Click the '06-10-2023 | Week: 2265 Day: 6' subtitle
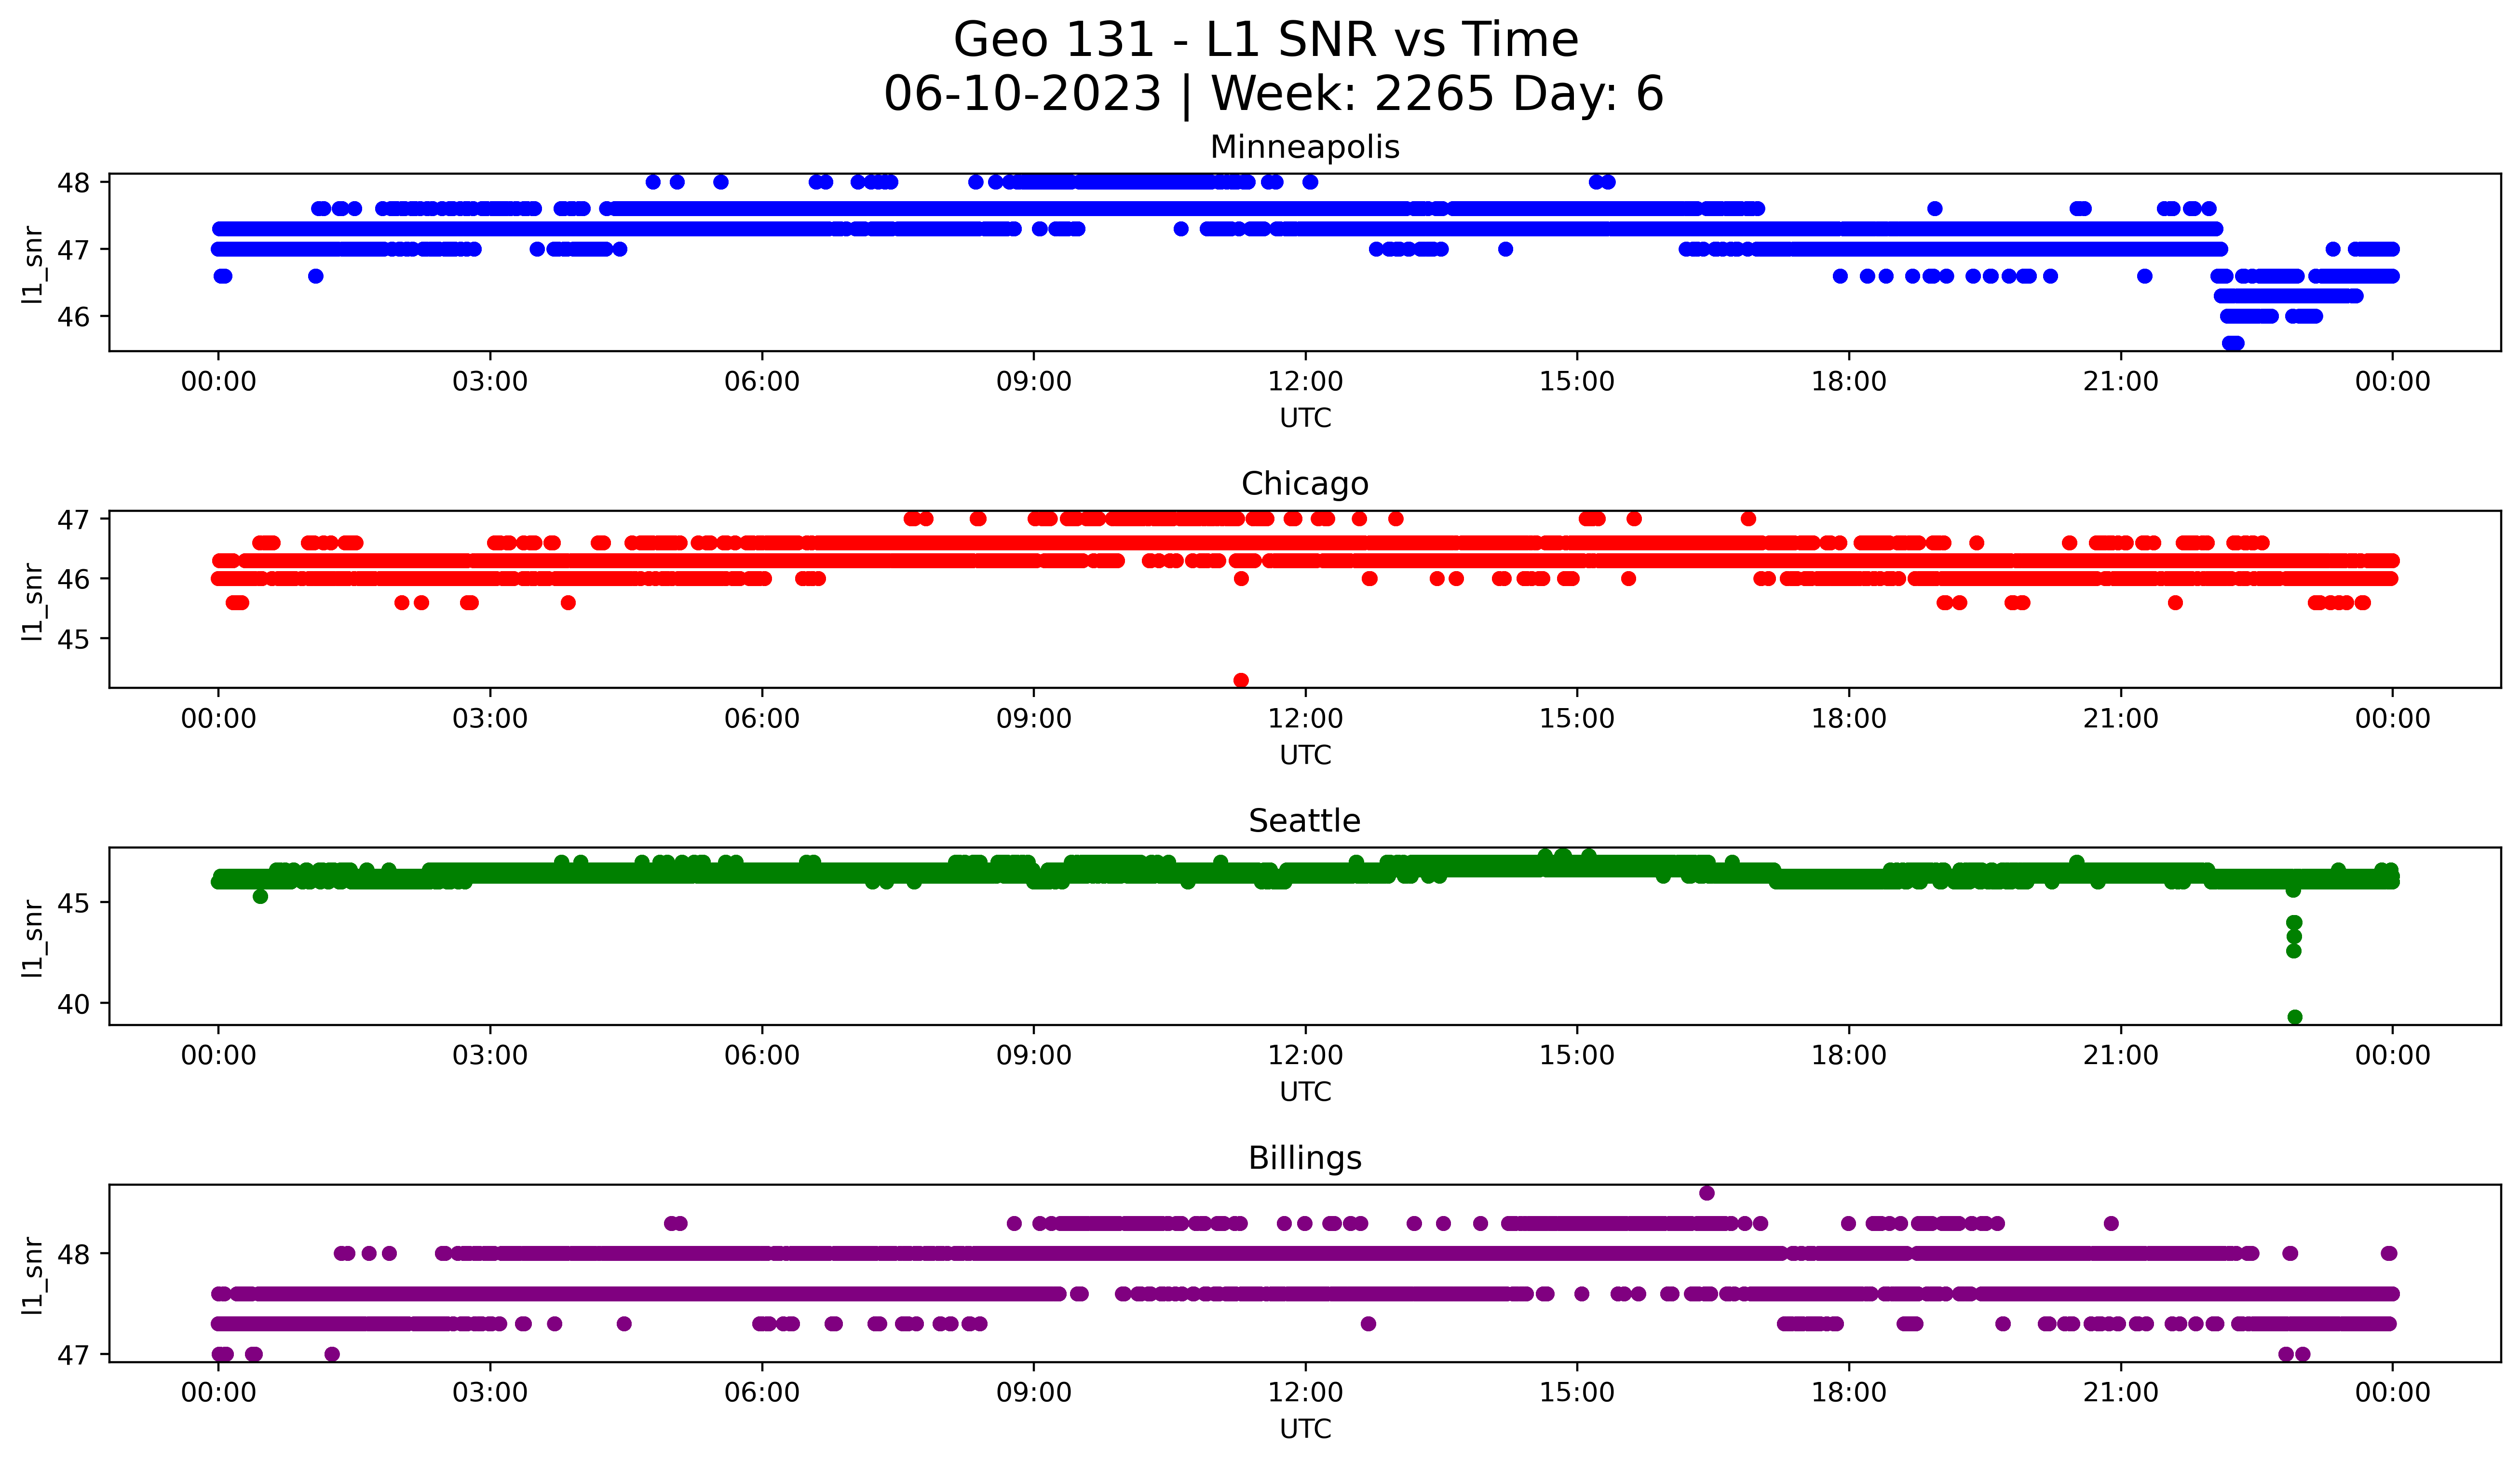Screen dimensions: 2520x1463 [1273, 94]
